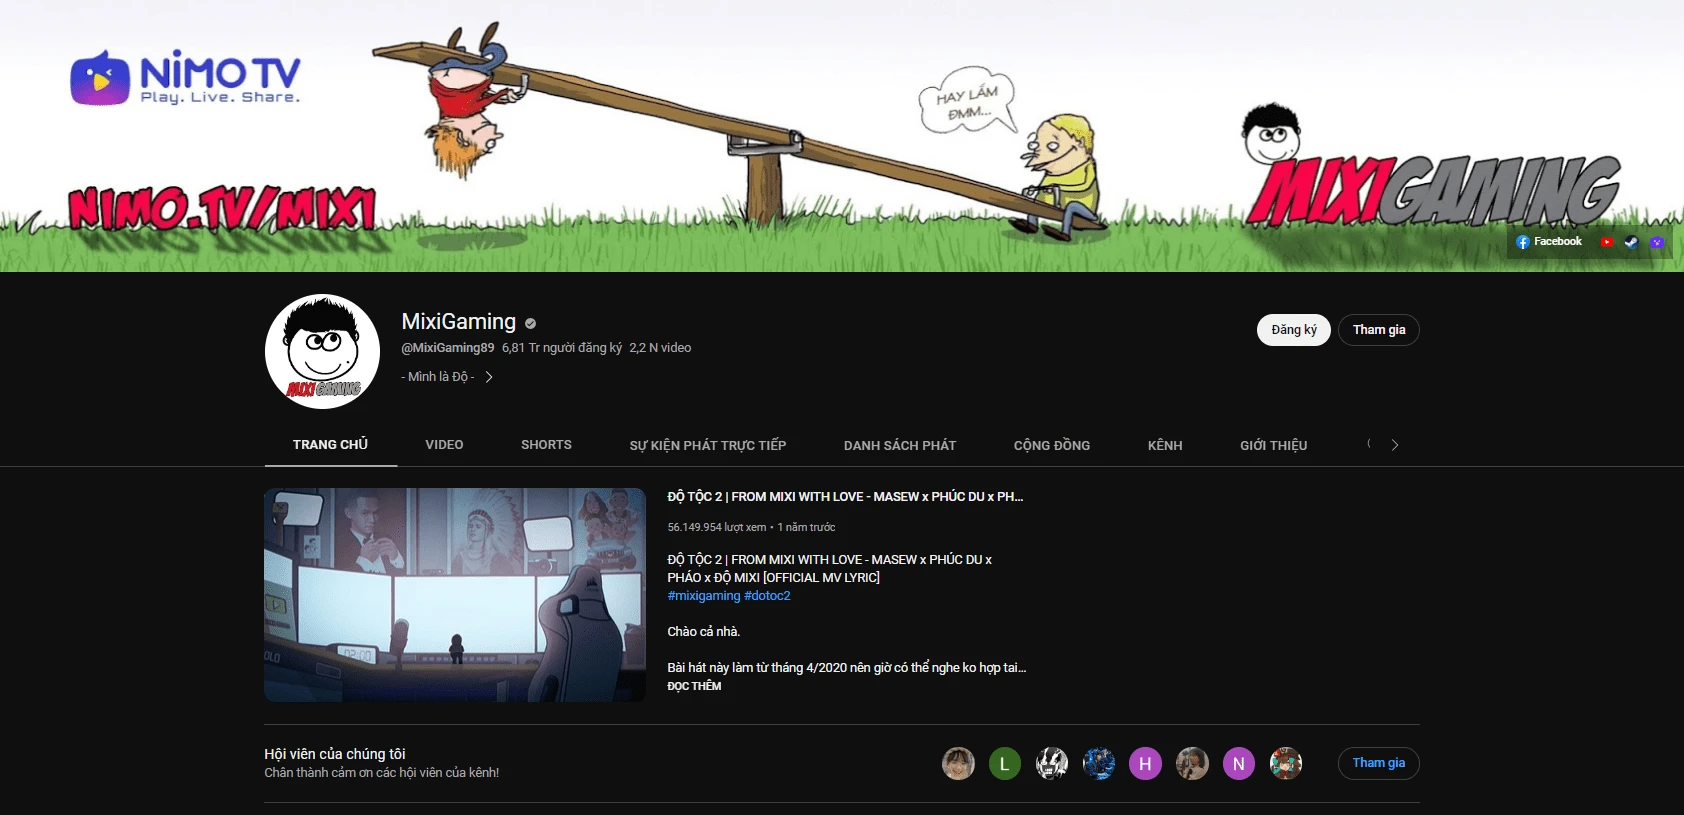Viewport: 1684px width, 815px height.
Task: Switch to the VIDEO tab
Action: pyautogui.click(x=444, y=445)
